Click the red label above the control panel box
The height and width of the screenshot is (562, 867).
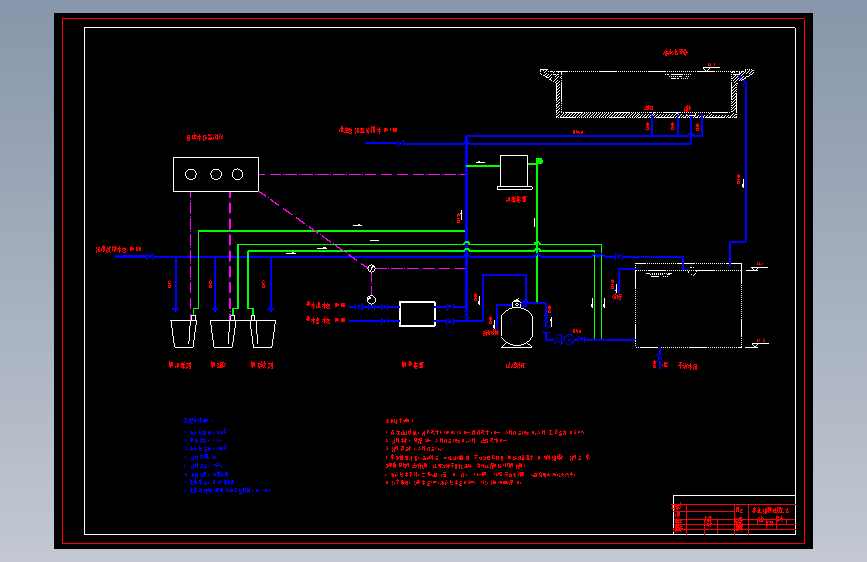(205, 137)
